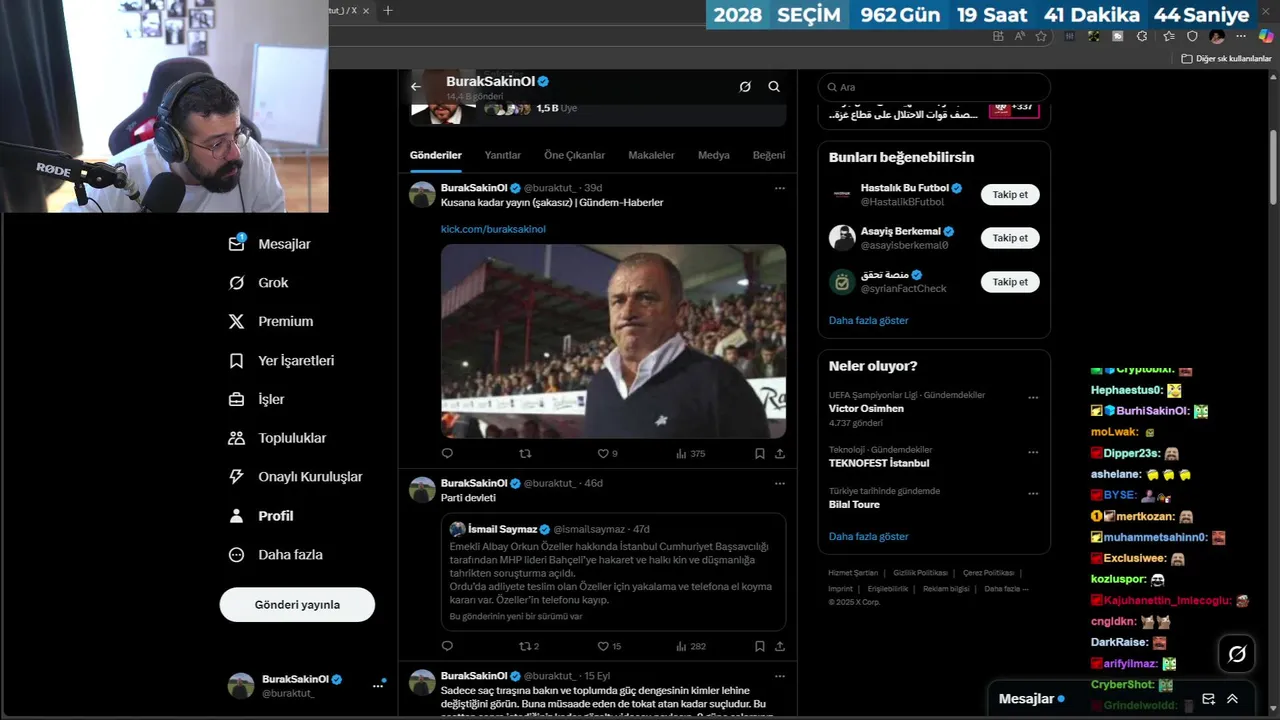Screen dimensions: 1280x720
Task: Open more options on the Kusana kadar yayın post
Action: coord(780,188)
